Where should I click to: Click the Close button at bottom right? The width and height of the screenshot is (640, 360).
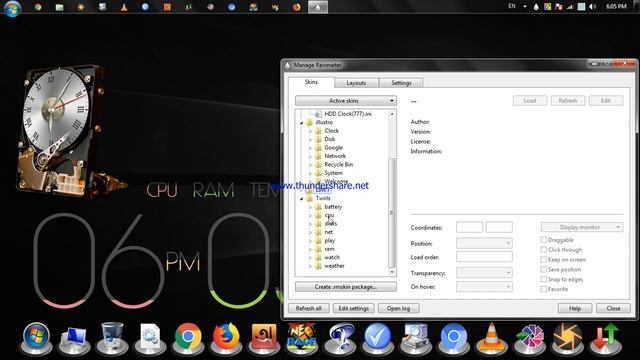(613, 308)
